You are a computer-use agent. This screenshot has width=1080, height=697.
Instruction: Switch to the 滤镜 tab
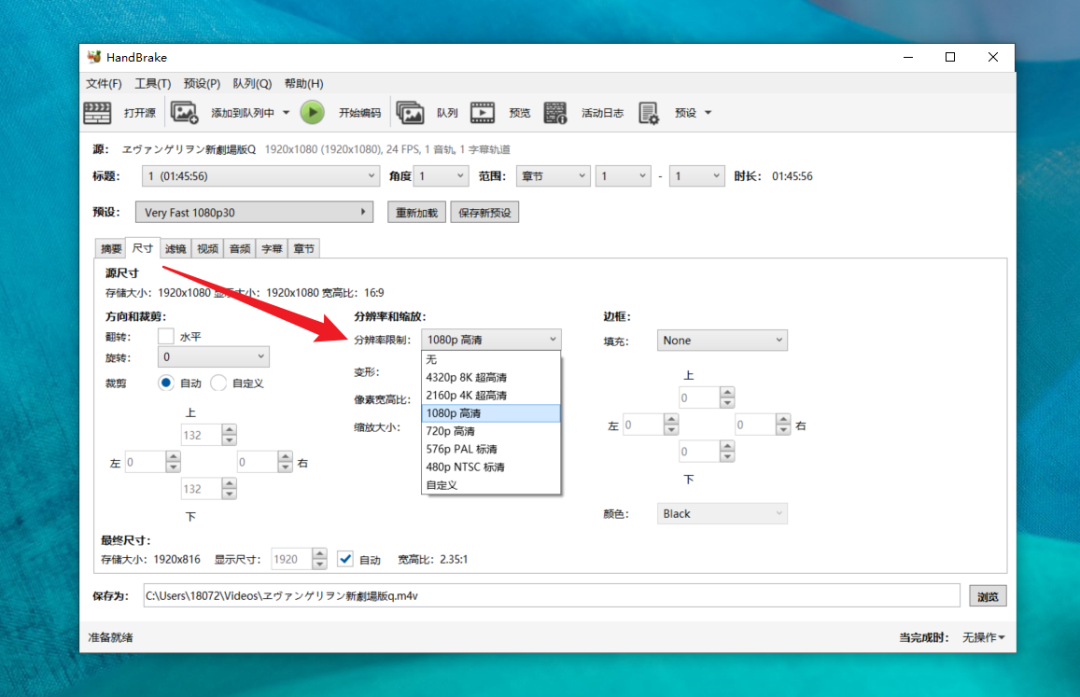[175, 249]
